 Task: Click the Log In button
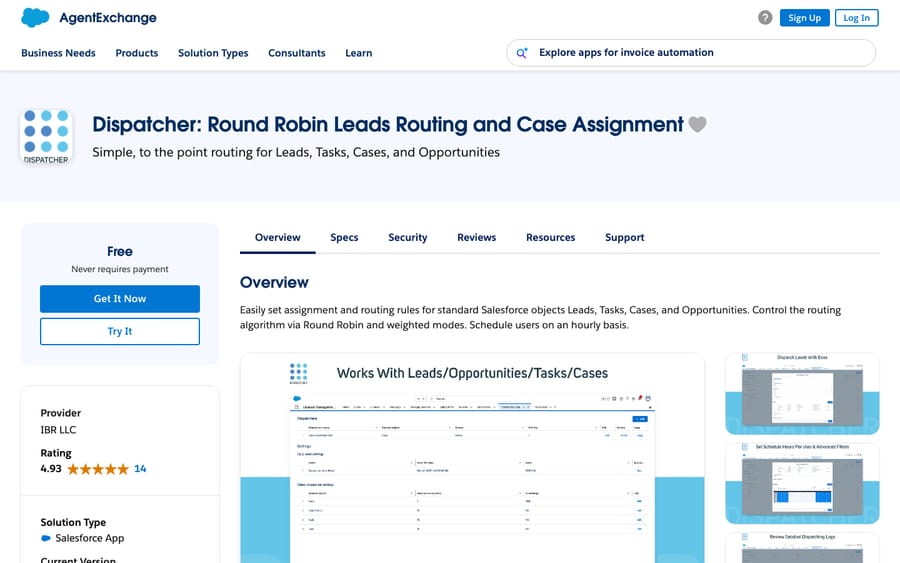(x=856, y=18)
